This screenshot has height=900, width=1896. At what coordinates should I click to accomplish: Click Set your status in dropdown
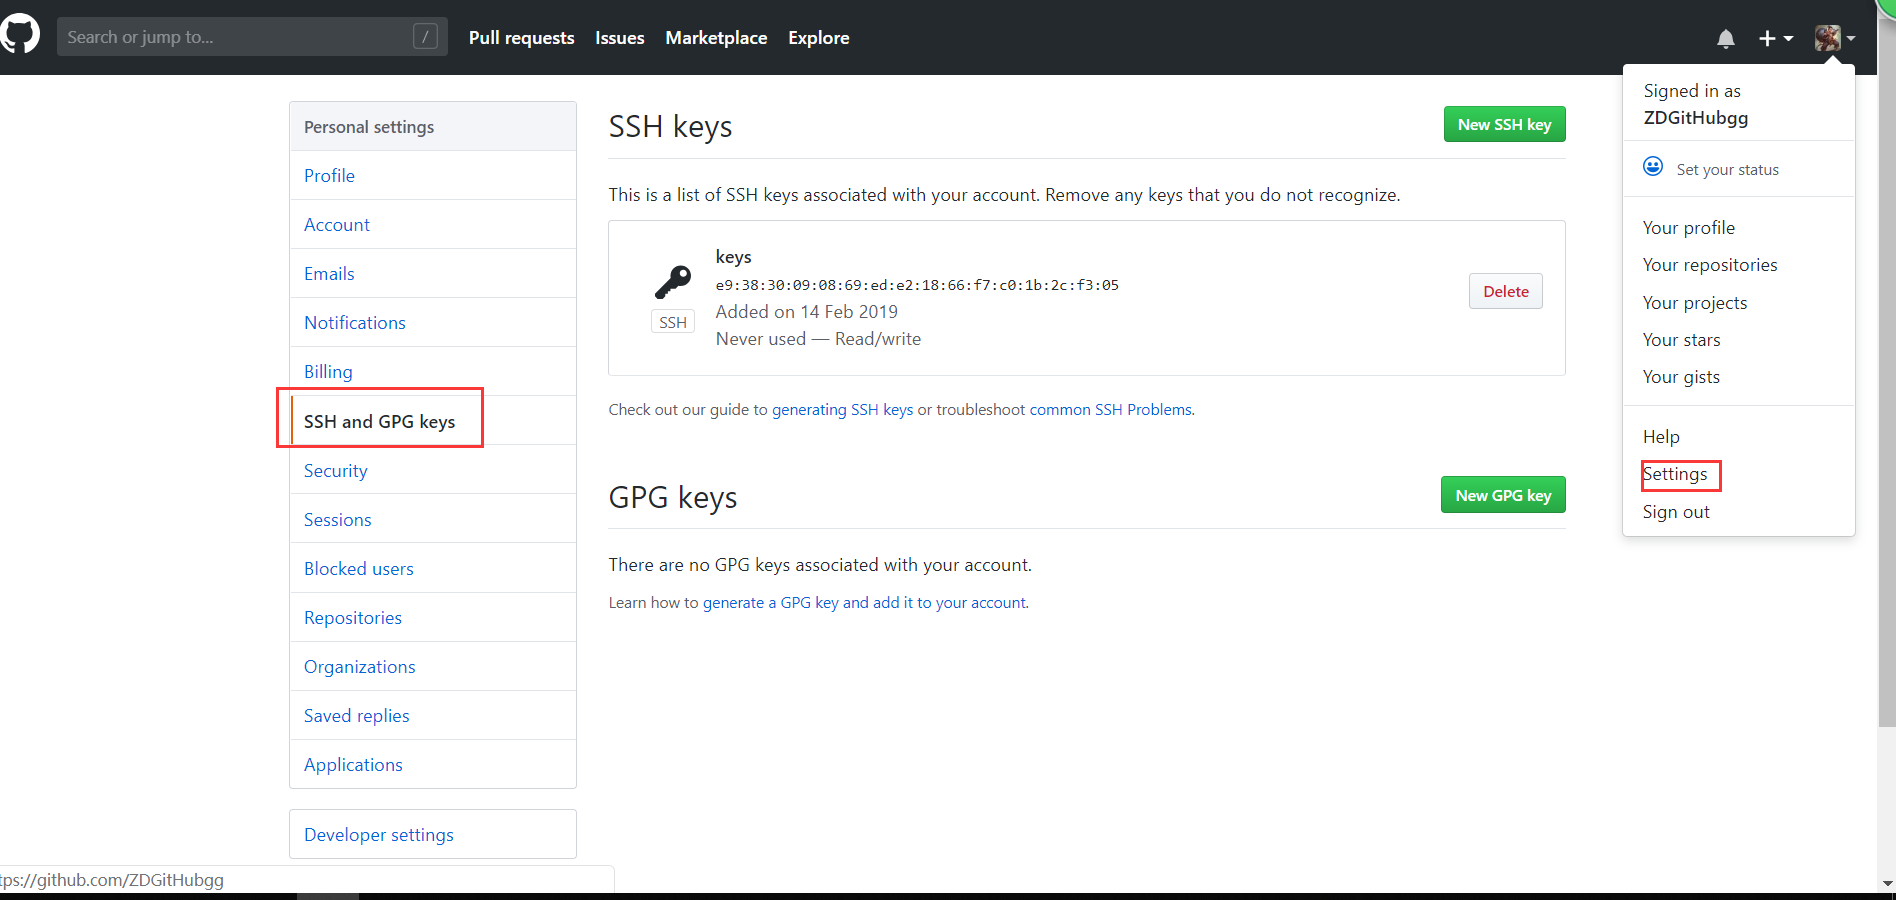point(1727,169)
